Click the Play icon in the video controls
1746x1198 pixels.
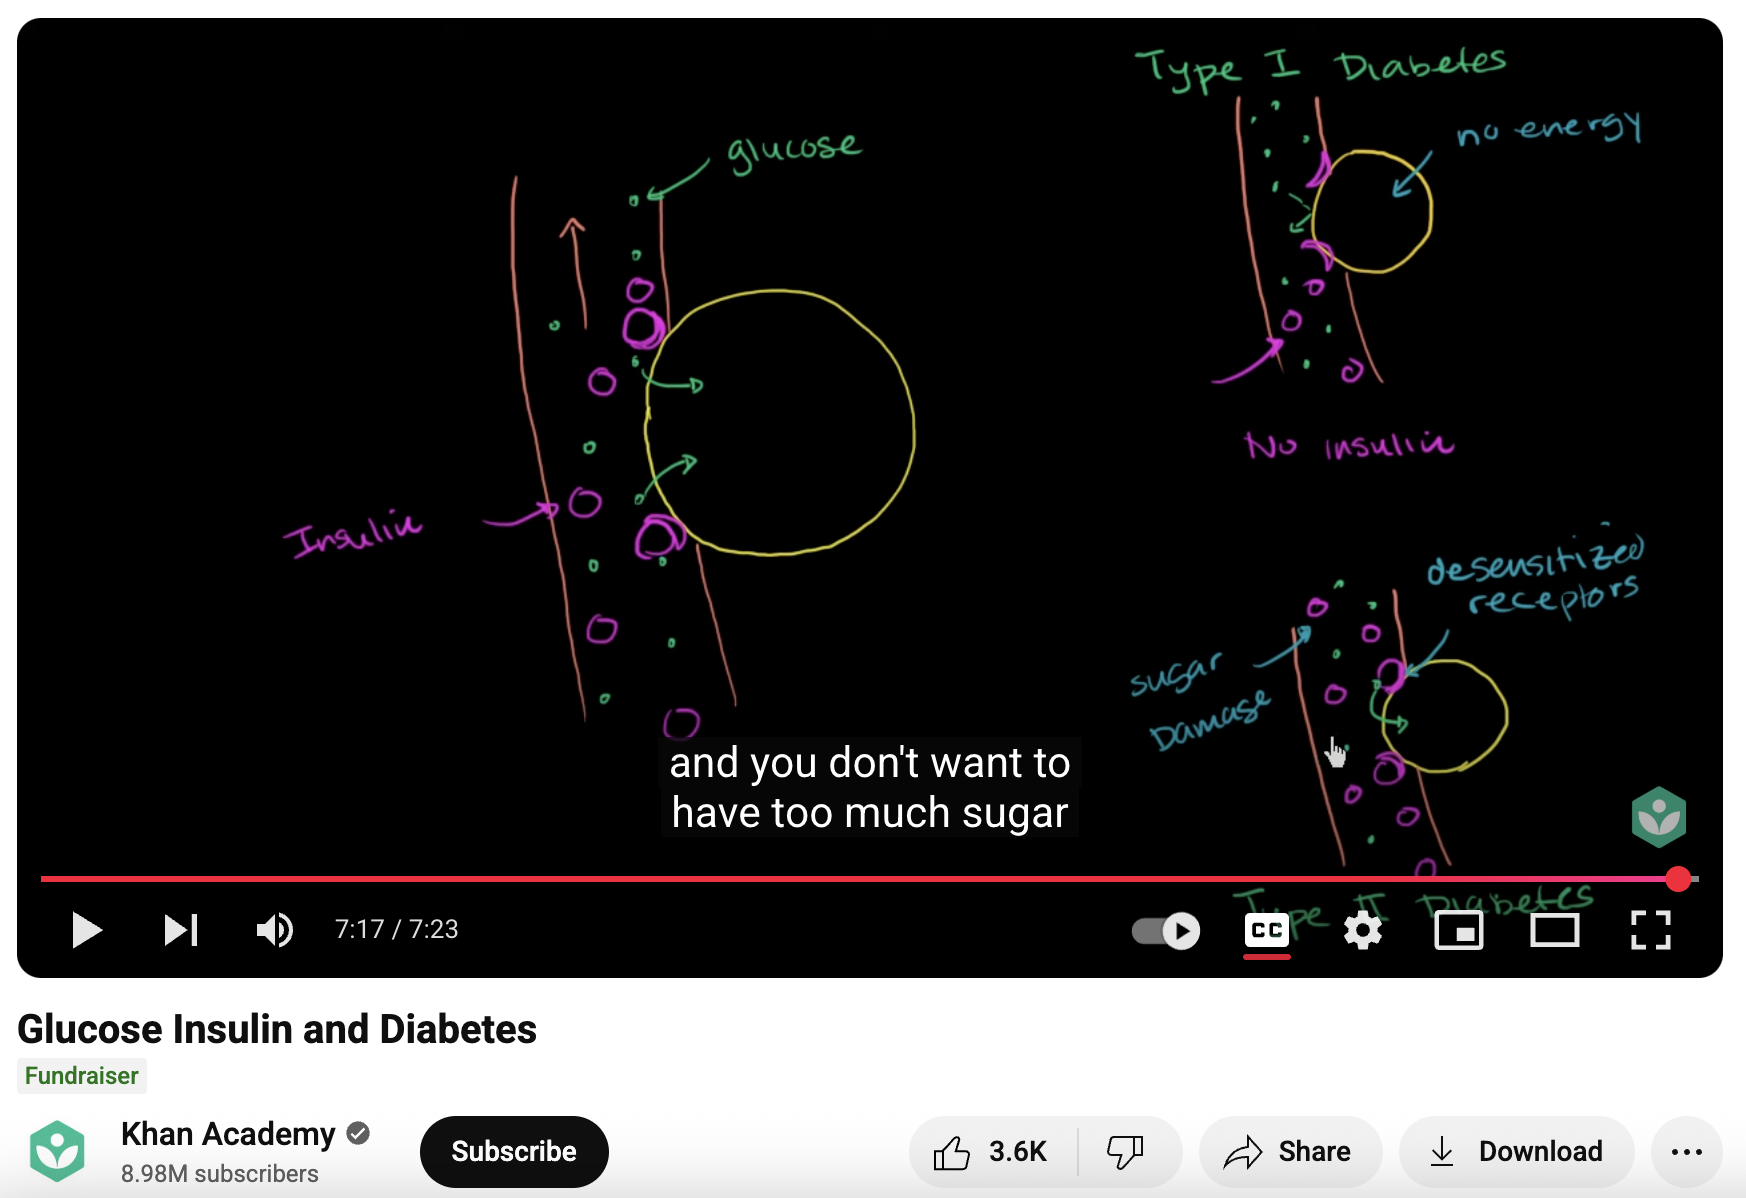[x=87, y=930]
